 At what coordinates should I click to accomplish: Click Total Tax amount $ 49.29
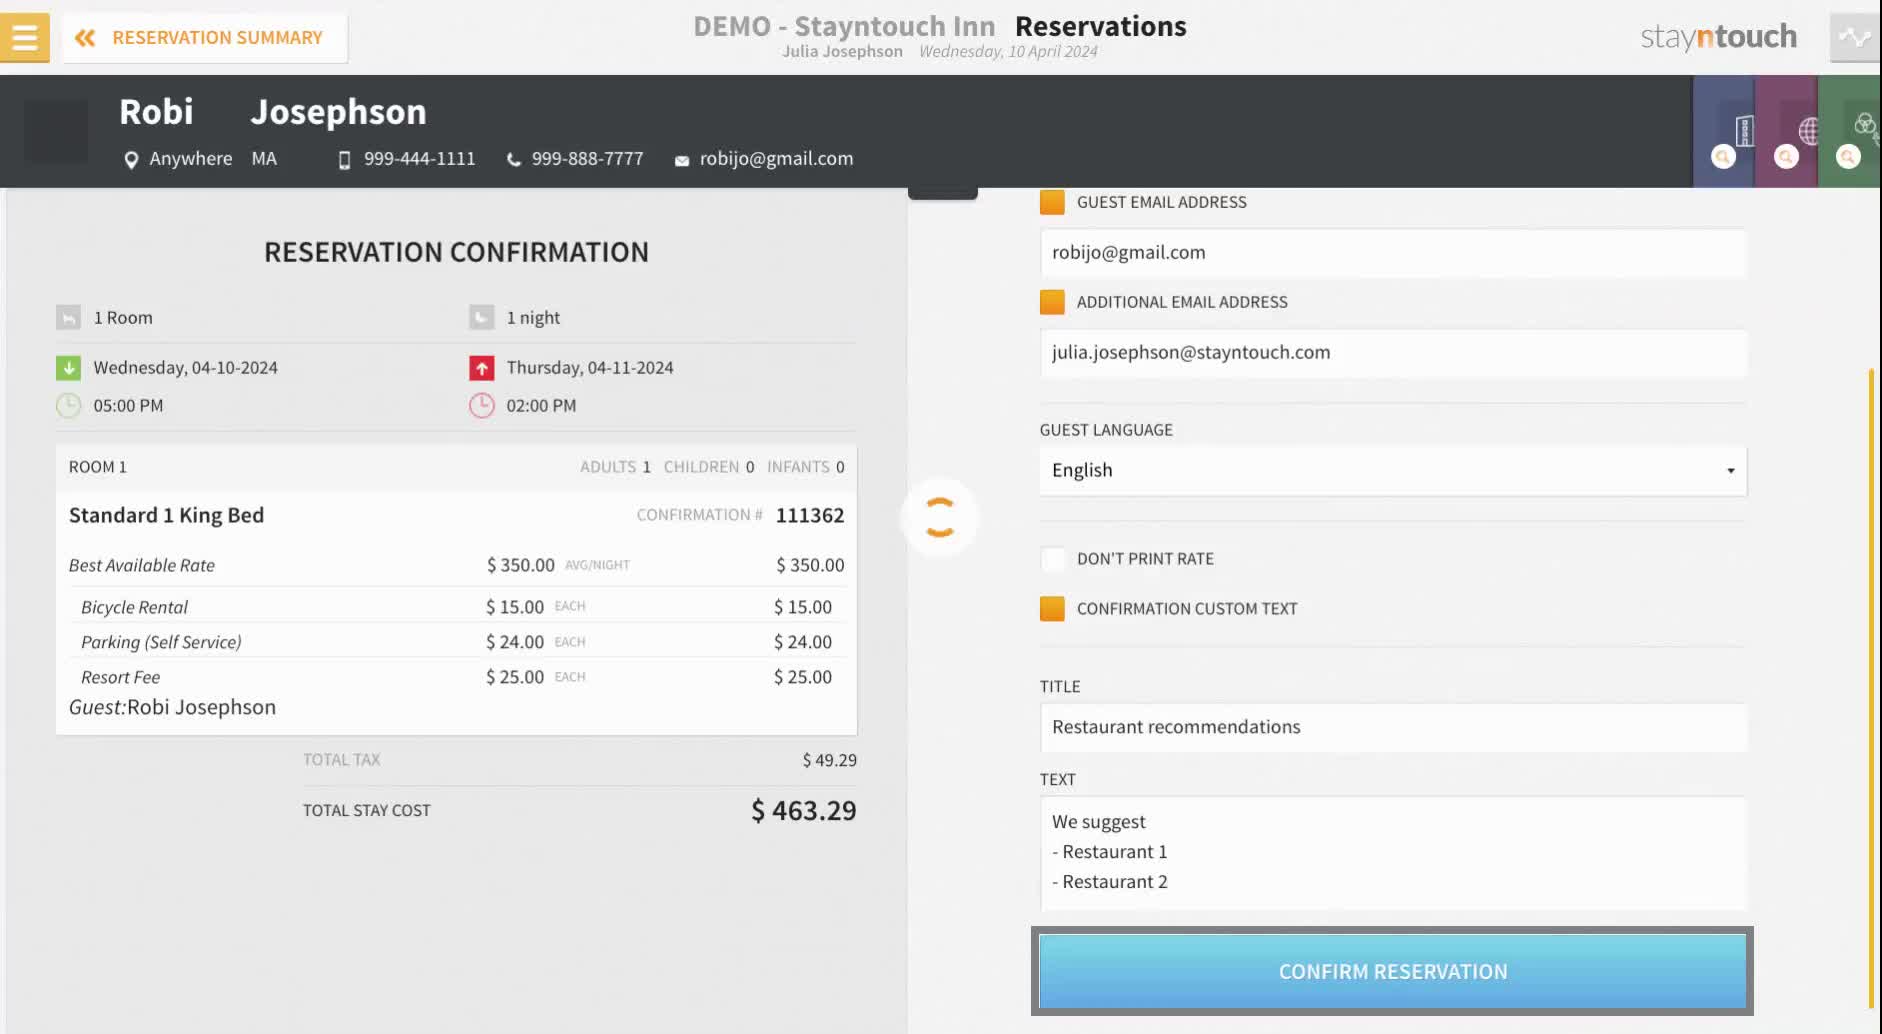[829, 760]
